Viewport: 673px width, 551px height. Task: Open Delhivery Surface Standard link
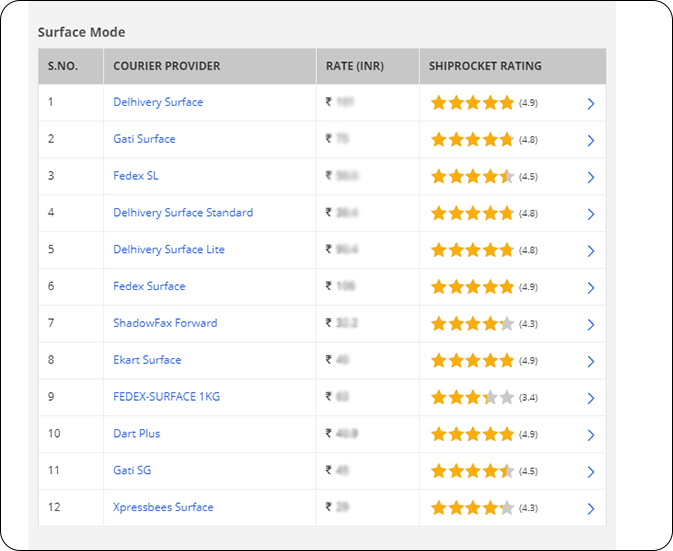coord(183,213)
